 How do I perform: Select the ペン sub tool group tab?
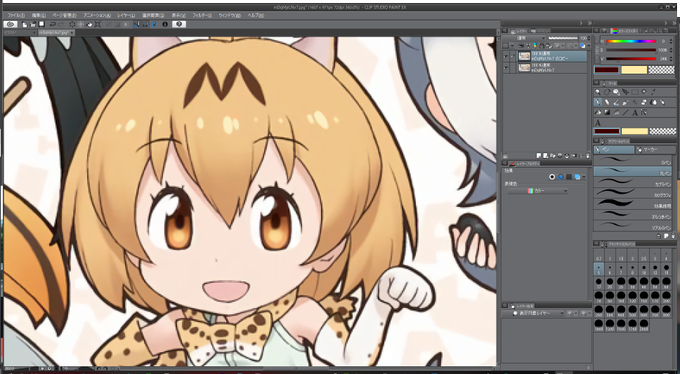[614, 150]
